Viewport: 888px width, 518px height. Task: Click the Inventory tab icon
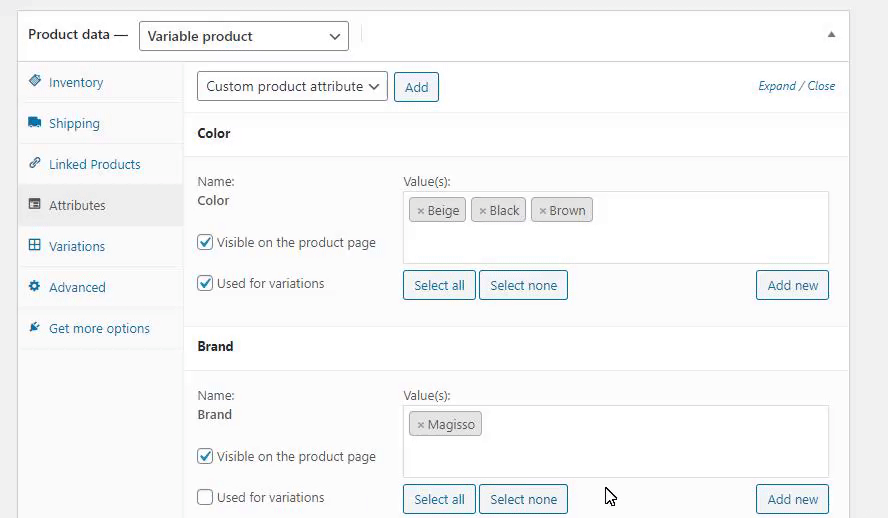tap(35, 82)
